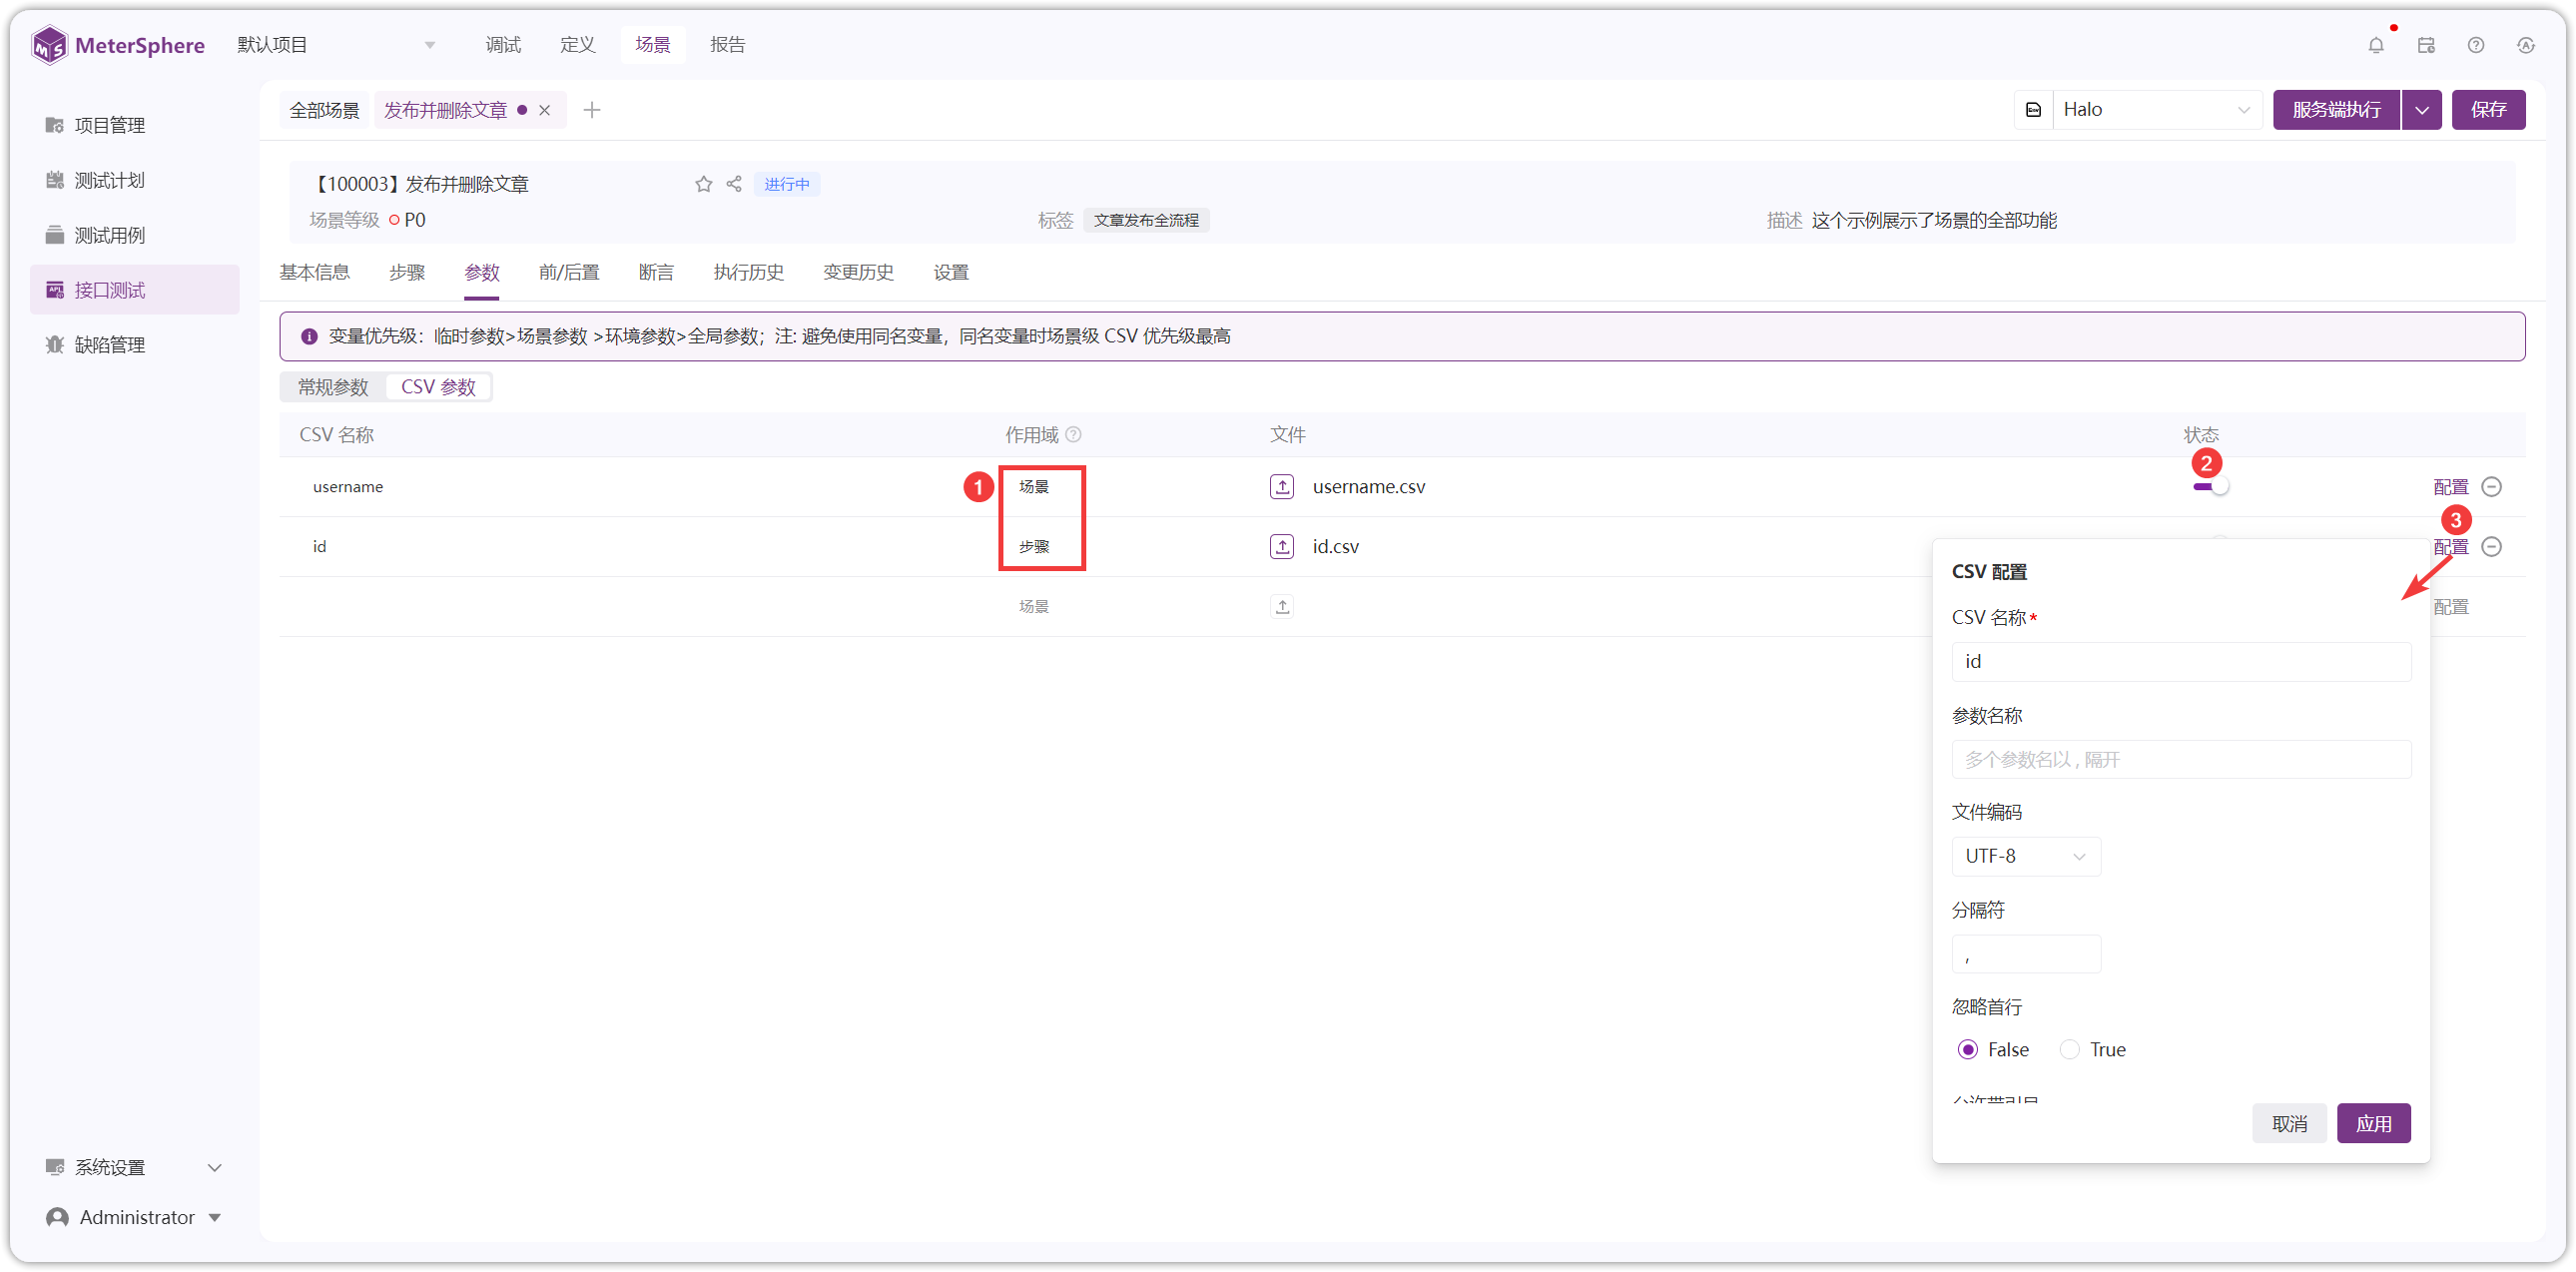Remove the username CSV row with the minus icon
The height and width of the screenshot is (1272, 2576).
(x=2492, y=487)
